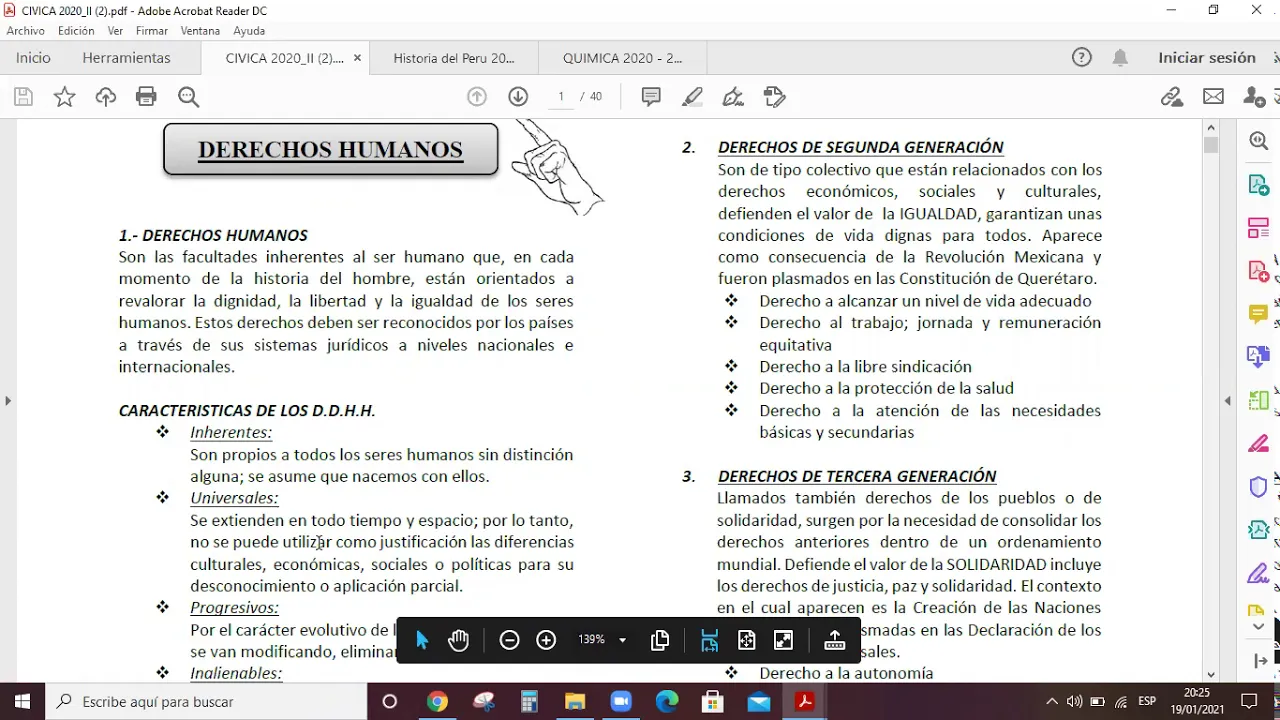Open the yellow Comment tool in right pane
Viewport: 1280px width, 720px height.
coord(1259,315)
